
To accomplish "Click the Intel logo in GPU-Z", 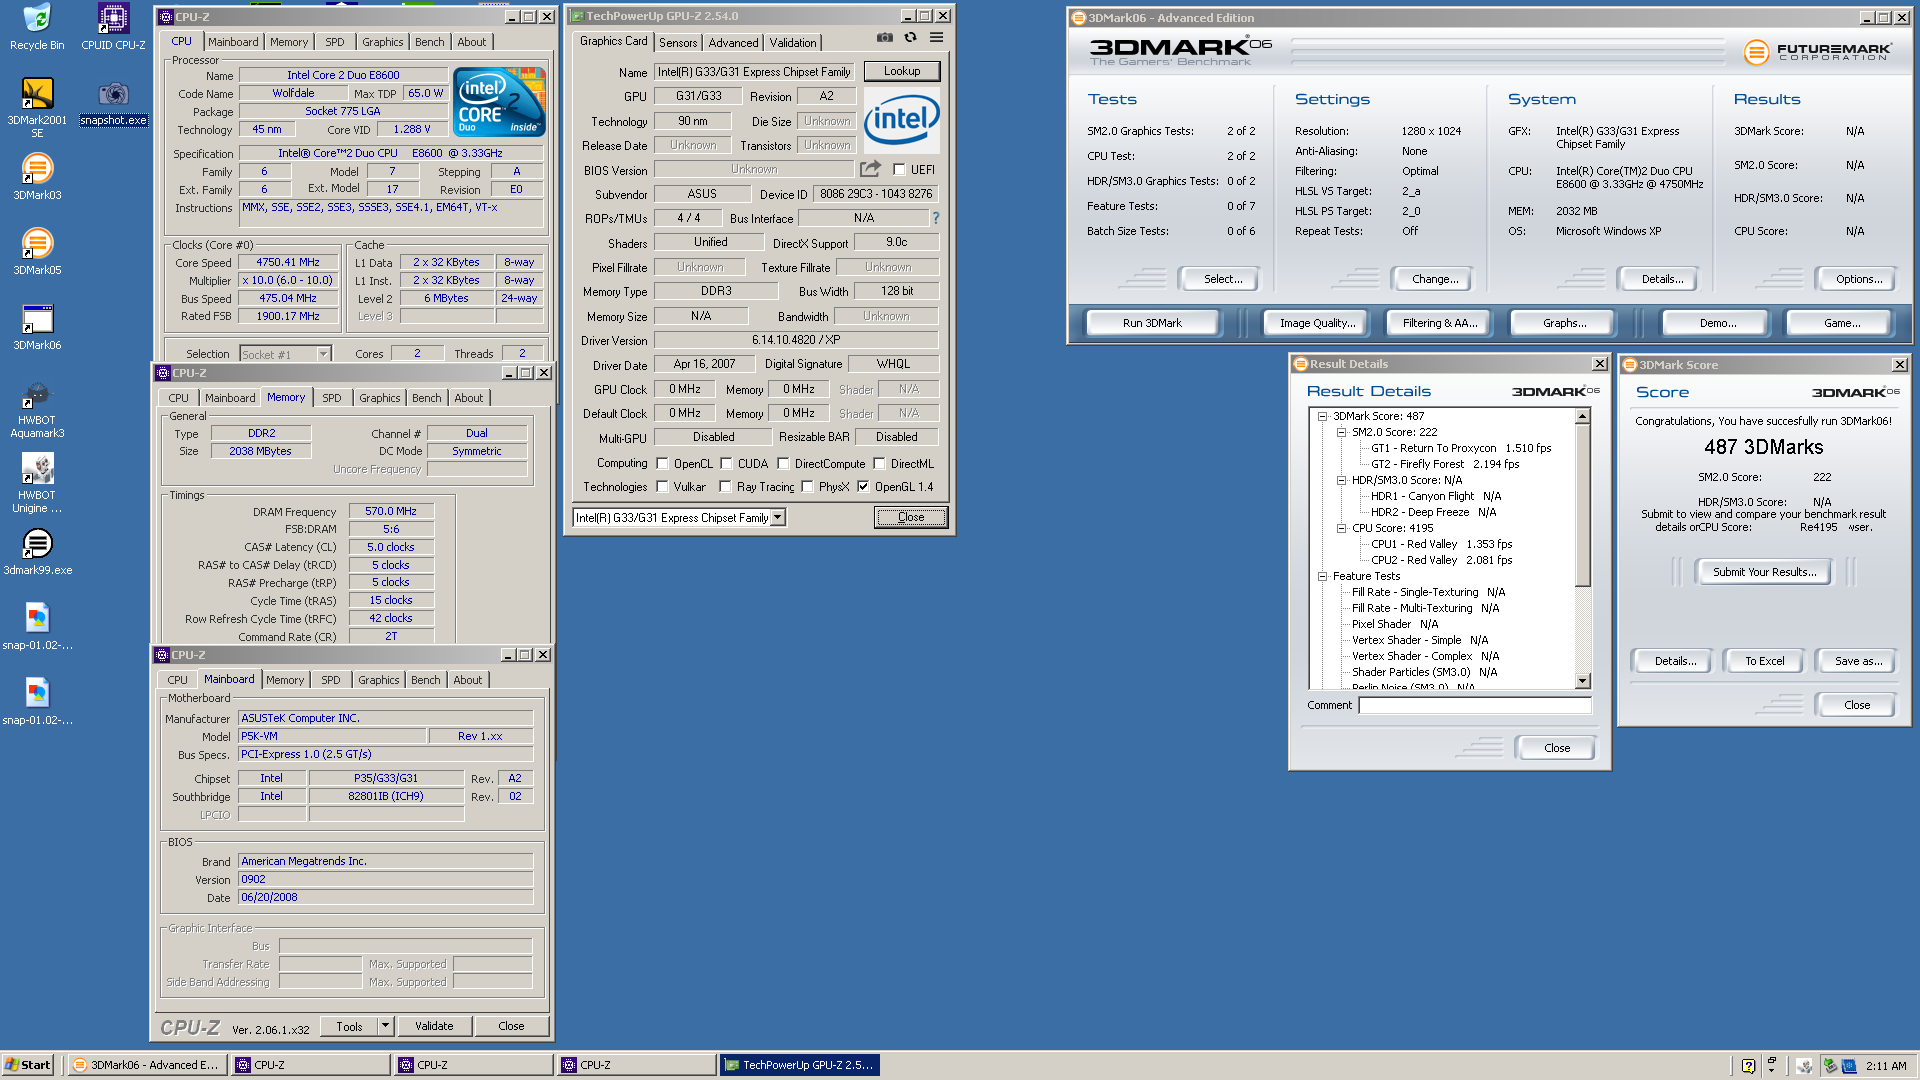I will (x=901, y=120).
